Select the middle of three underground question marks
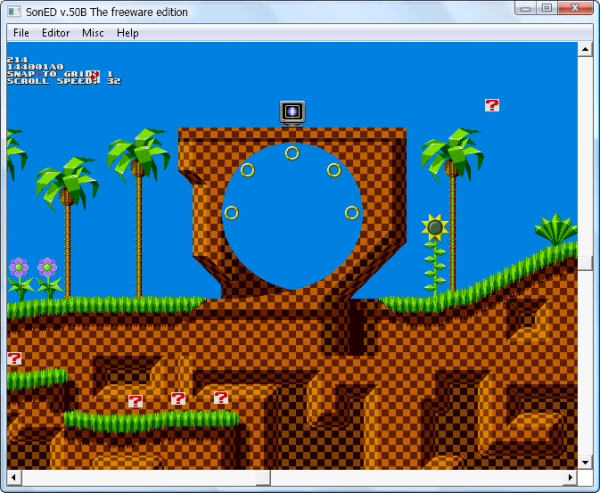The height and width of the screenshot is (493, 600). [178, 398]
